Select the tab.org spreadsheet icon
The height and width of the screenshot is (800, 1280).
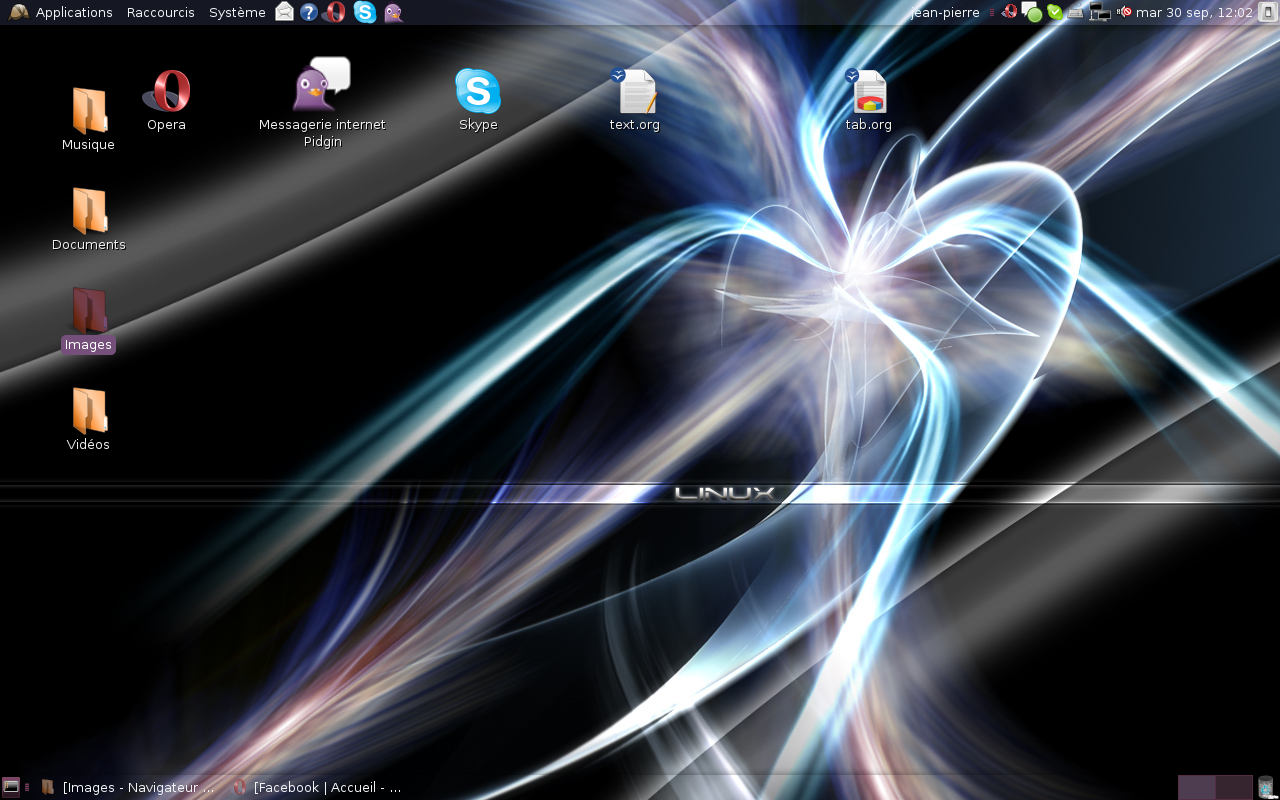(868, 100)
